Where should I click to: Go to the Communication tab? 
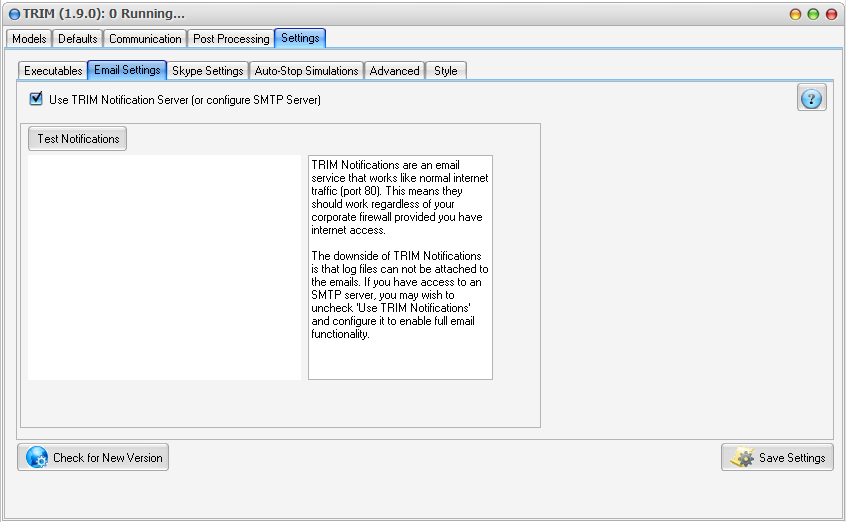coord(145,39)
